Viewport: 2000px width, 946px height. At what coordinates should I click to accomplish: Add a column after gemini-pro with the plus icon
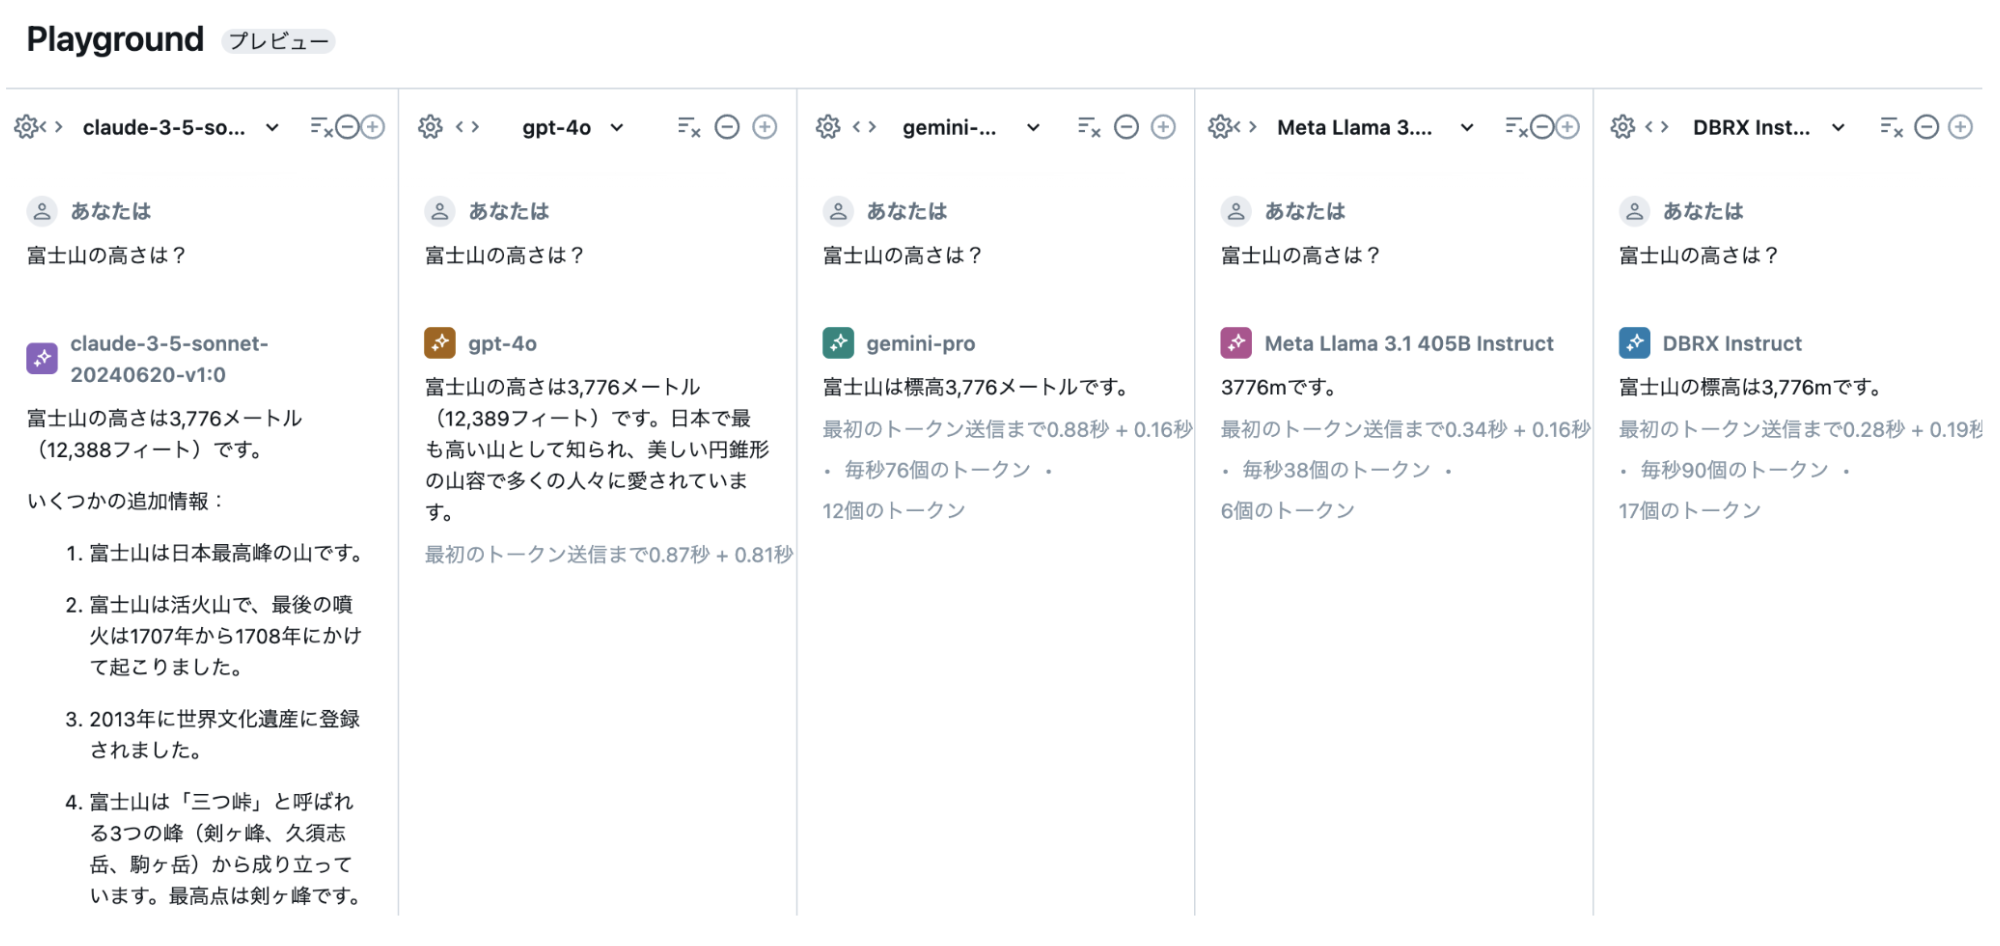[x=1163, y=127]
